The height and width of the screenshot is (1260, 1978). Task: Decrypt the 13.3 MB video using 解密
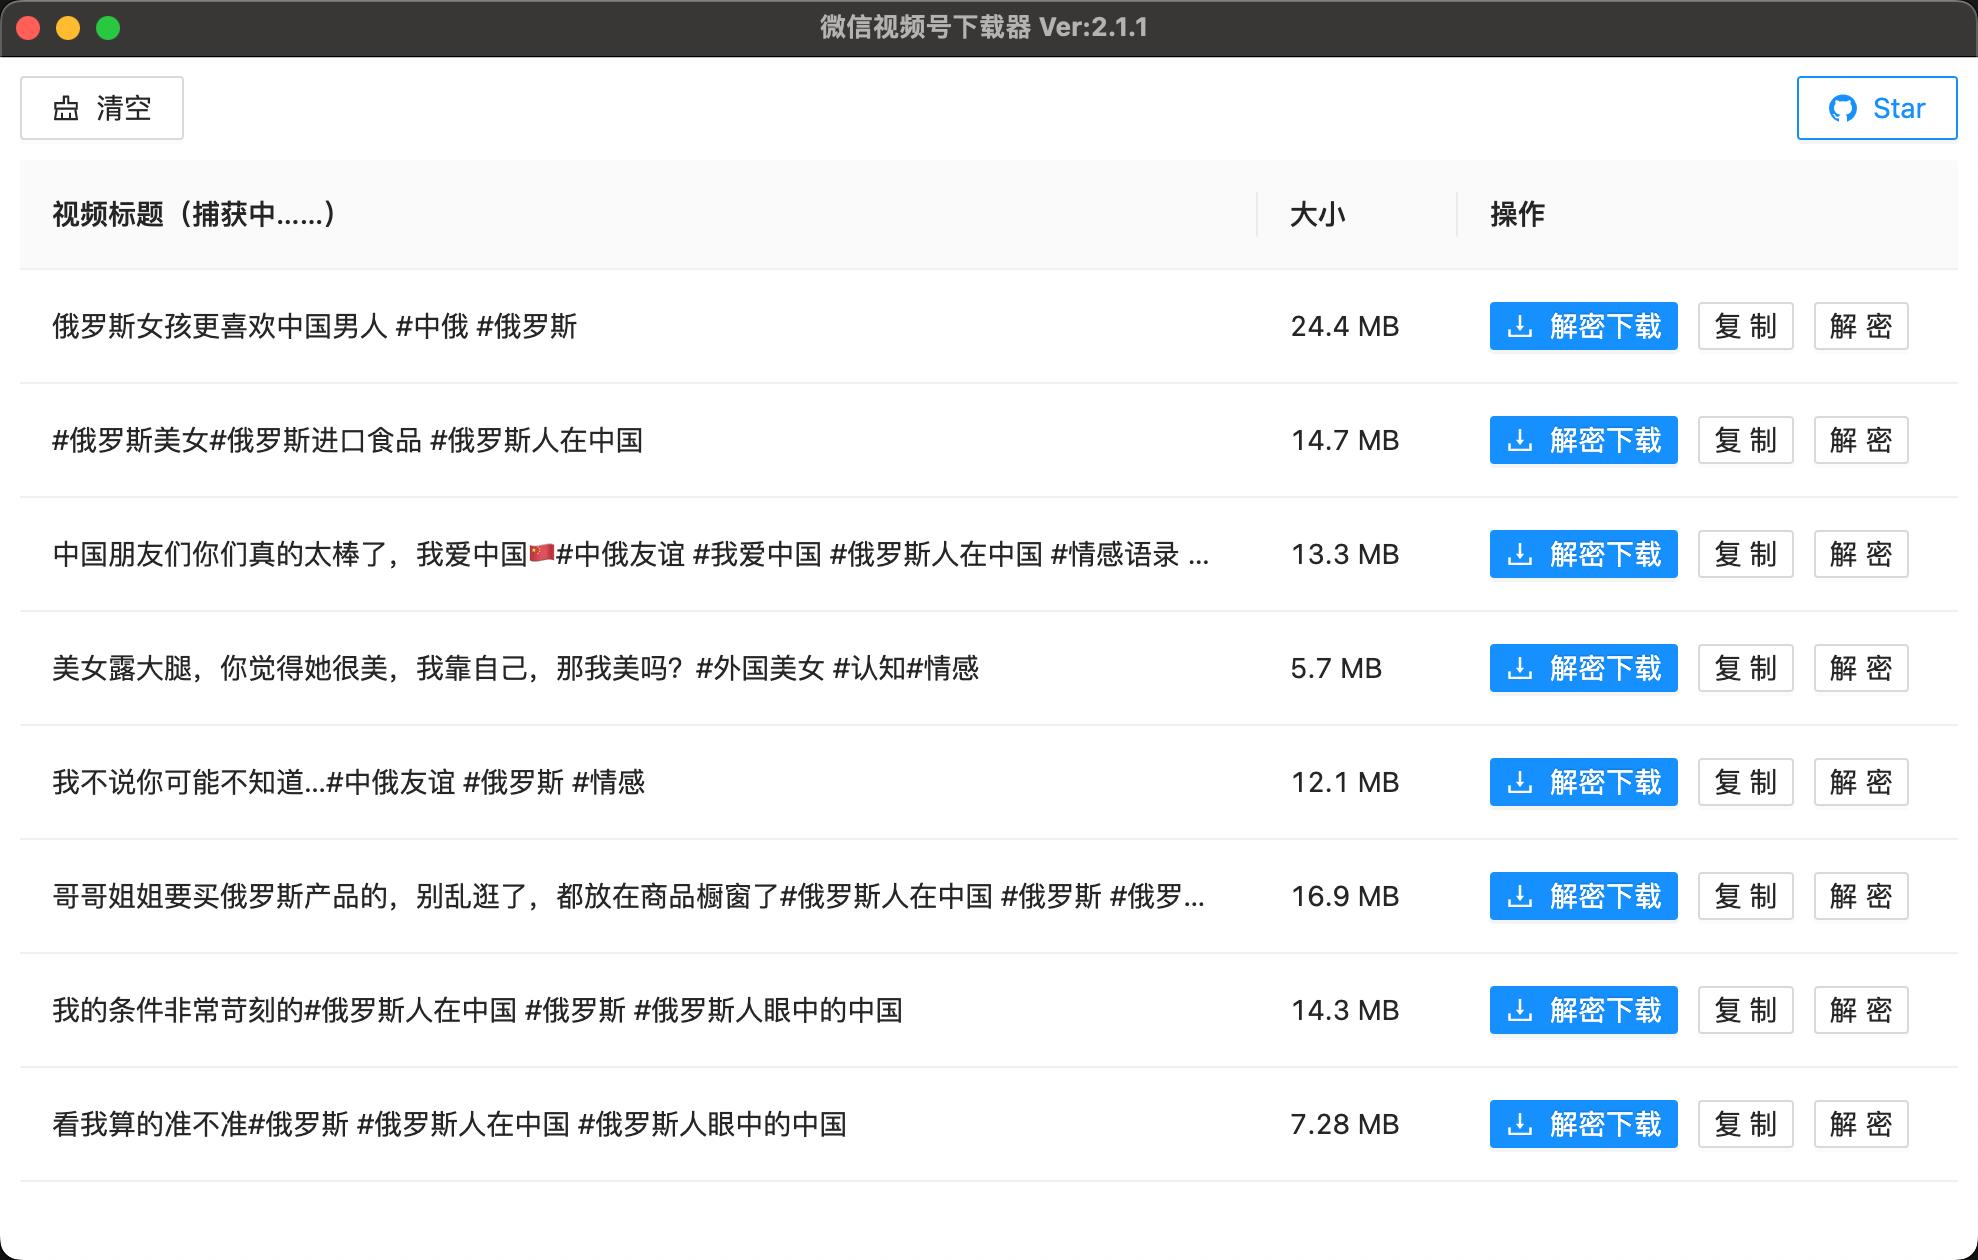[1861, 554]
